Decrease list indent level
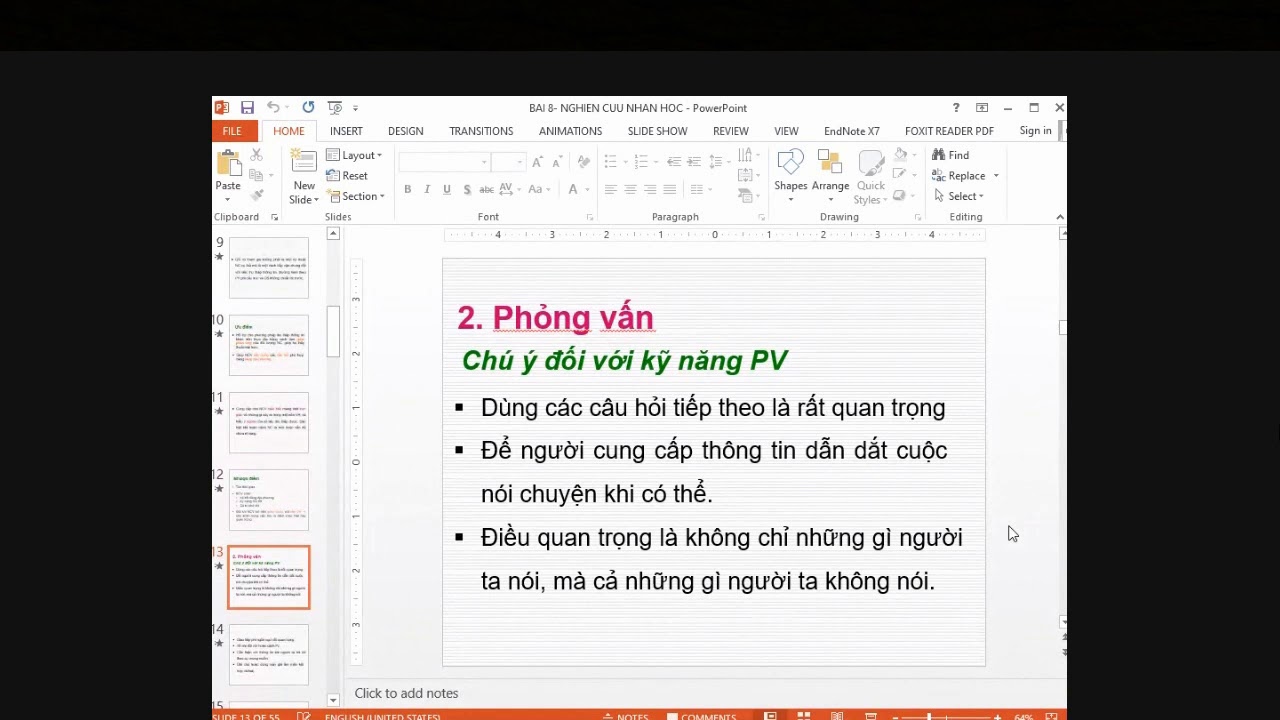The height and width of the screenshot is (720, 1280). tap(674, 162)
